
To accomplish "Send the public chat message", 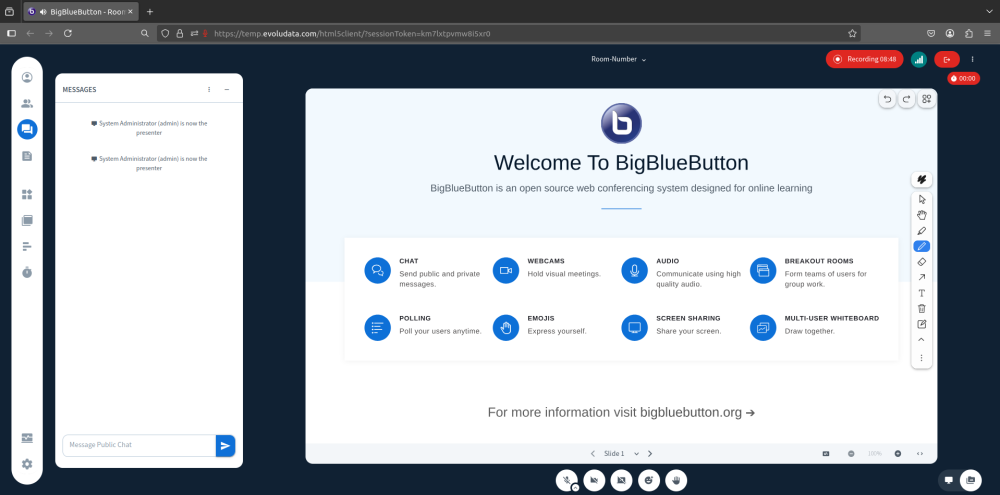I will tap(225, 445).
